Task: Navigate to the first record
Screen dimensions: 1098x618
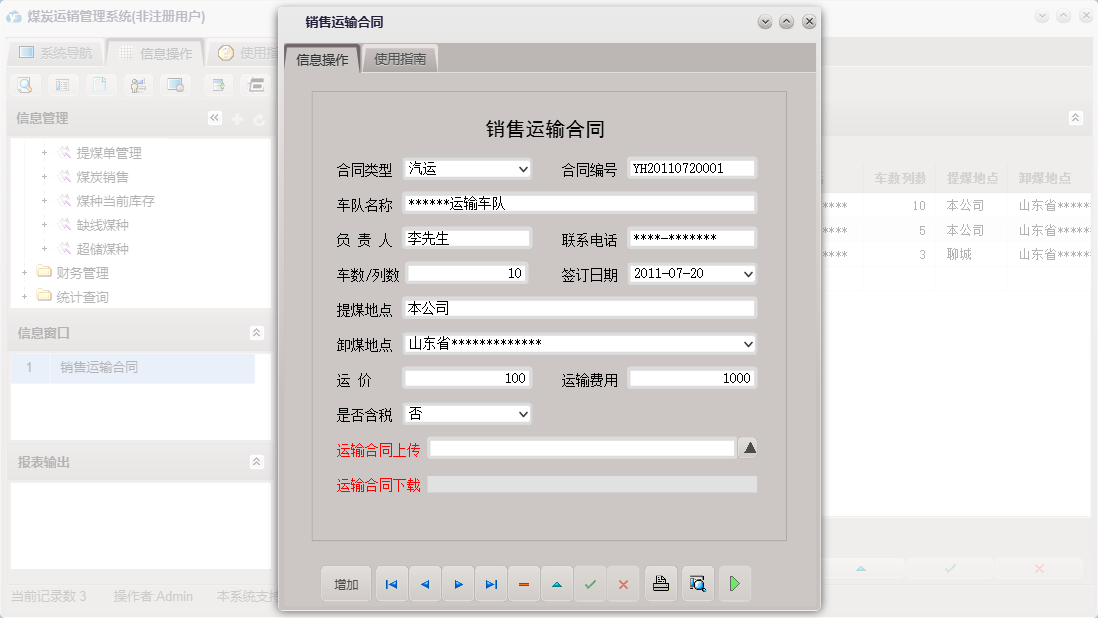Action: [391, 583]
